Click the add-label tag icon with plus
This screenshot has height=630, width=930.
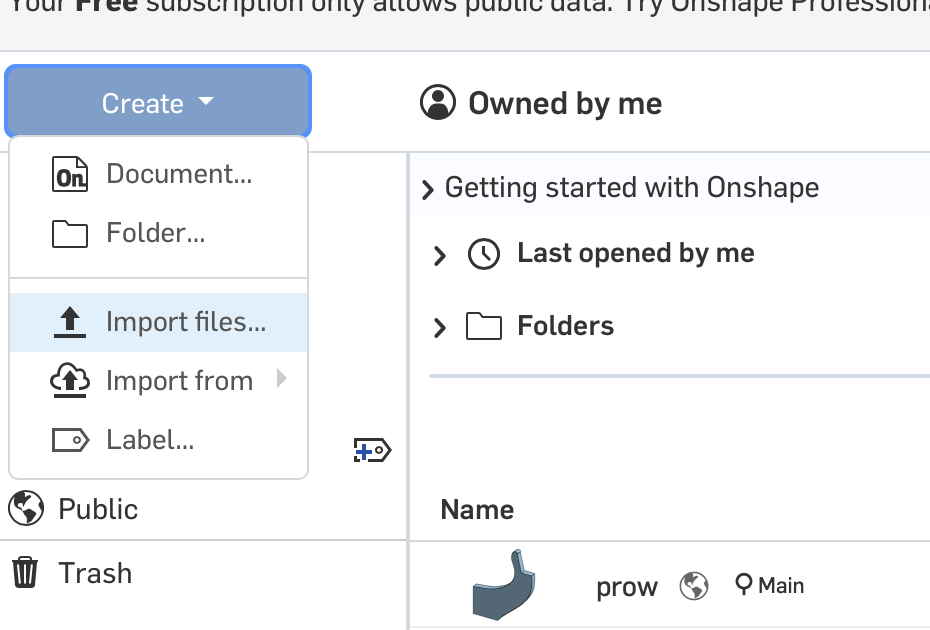(x=372, y=452)
